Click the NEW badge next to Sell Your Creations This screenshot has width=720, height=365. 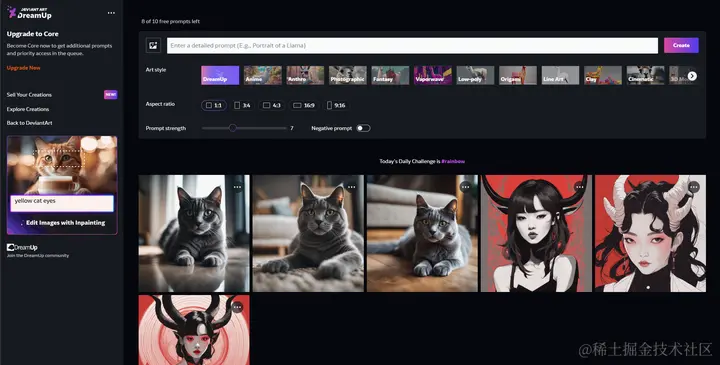(111, 95)
